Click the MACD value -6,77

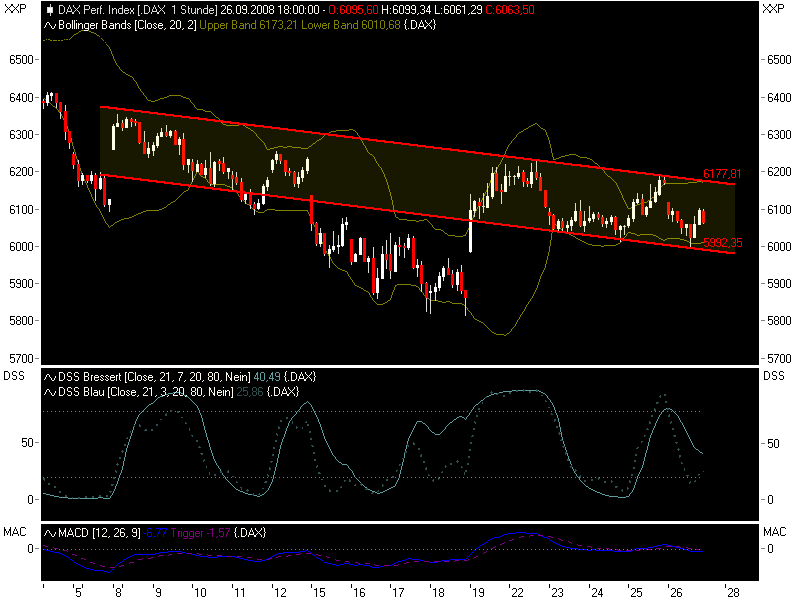(x=156, y=533)
